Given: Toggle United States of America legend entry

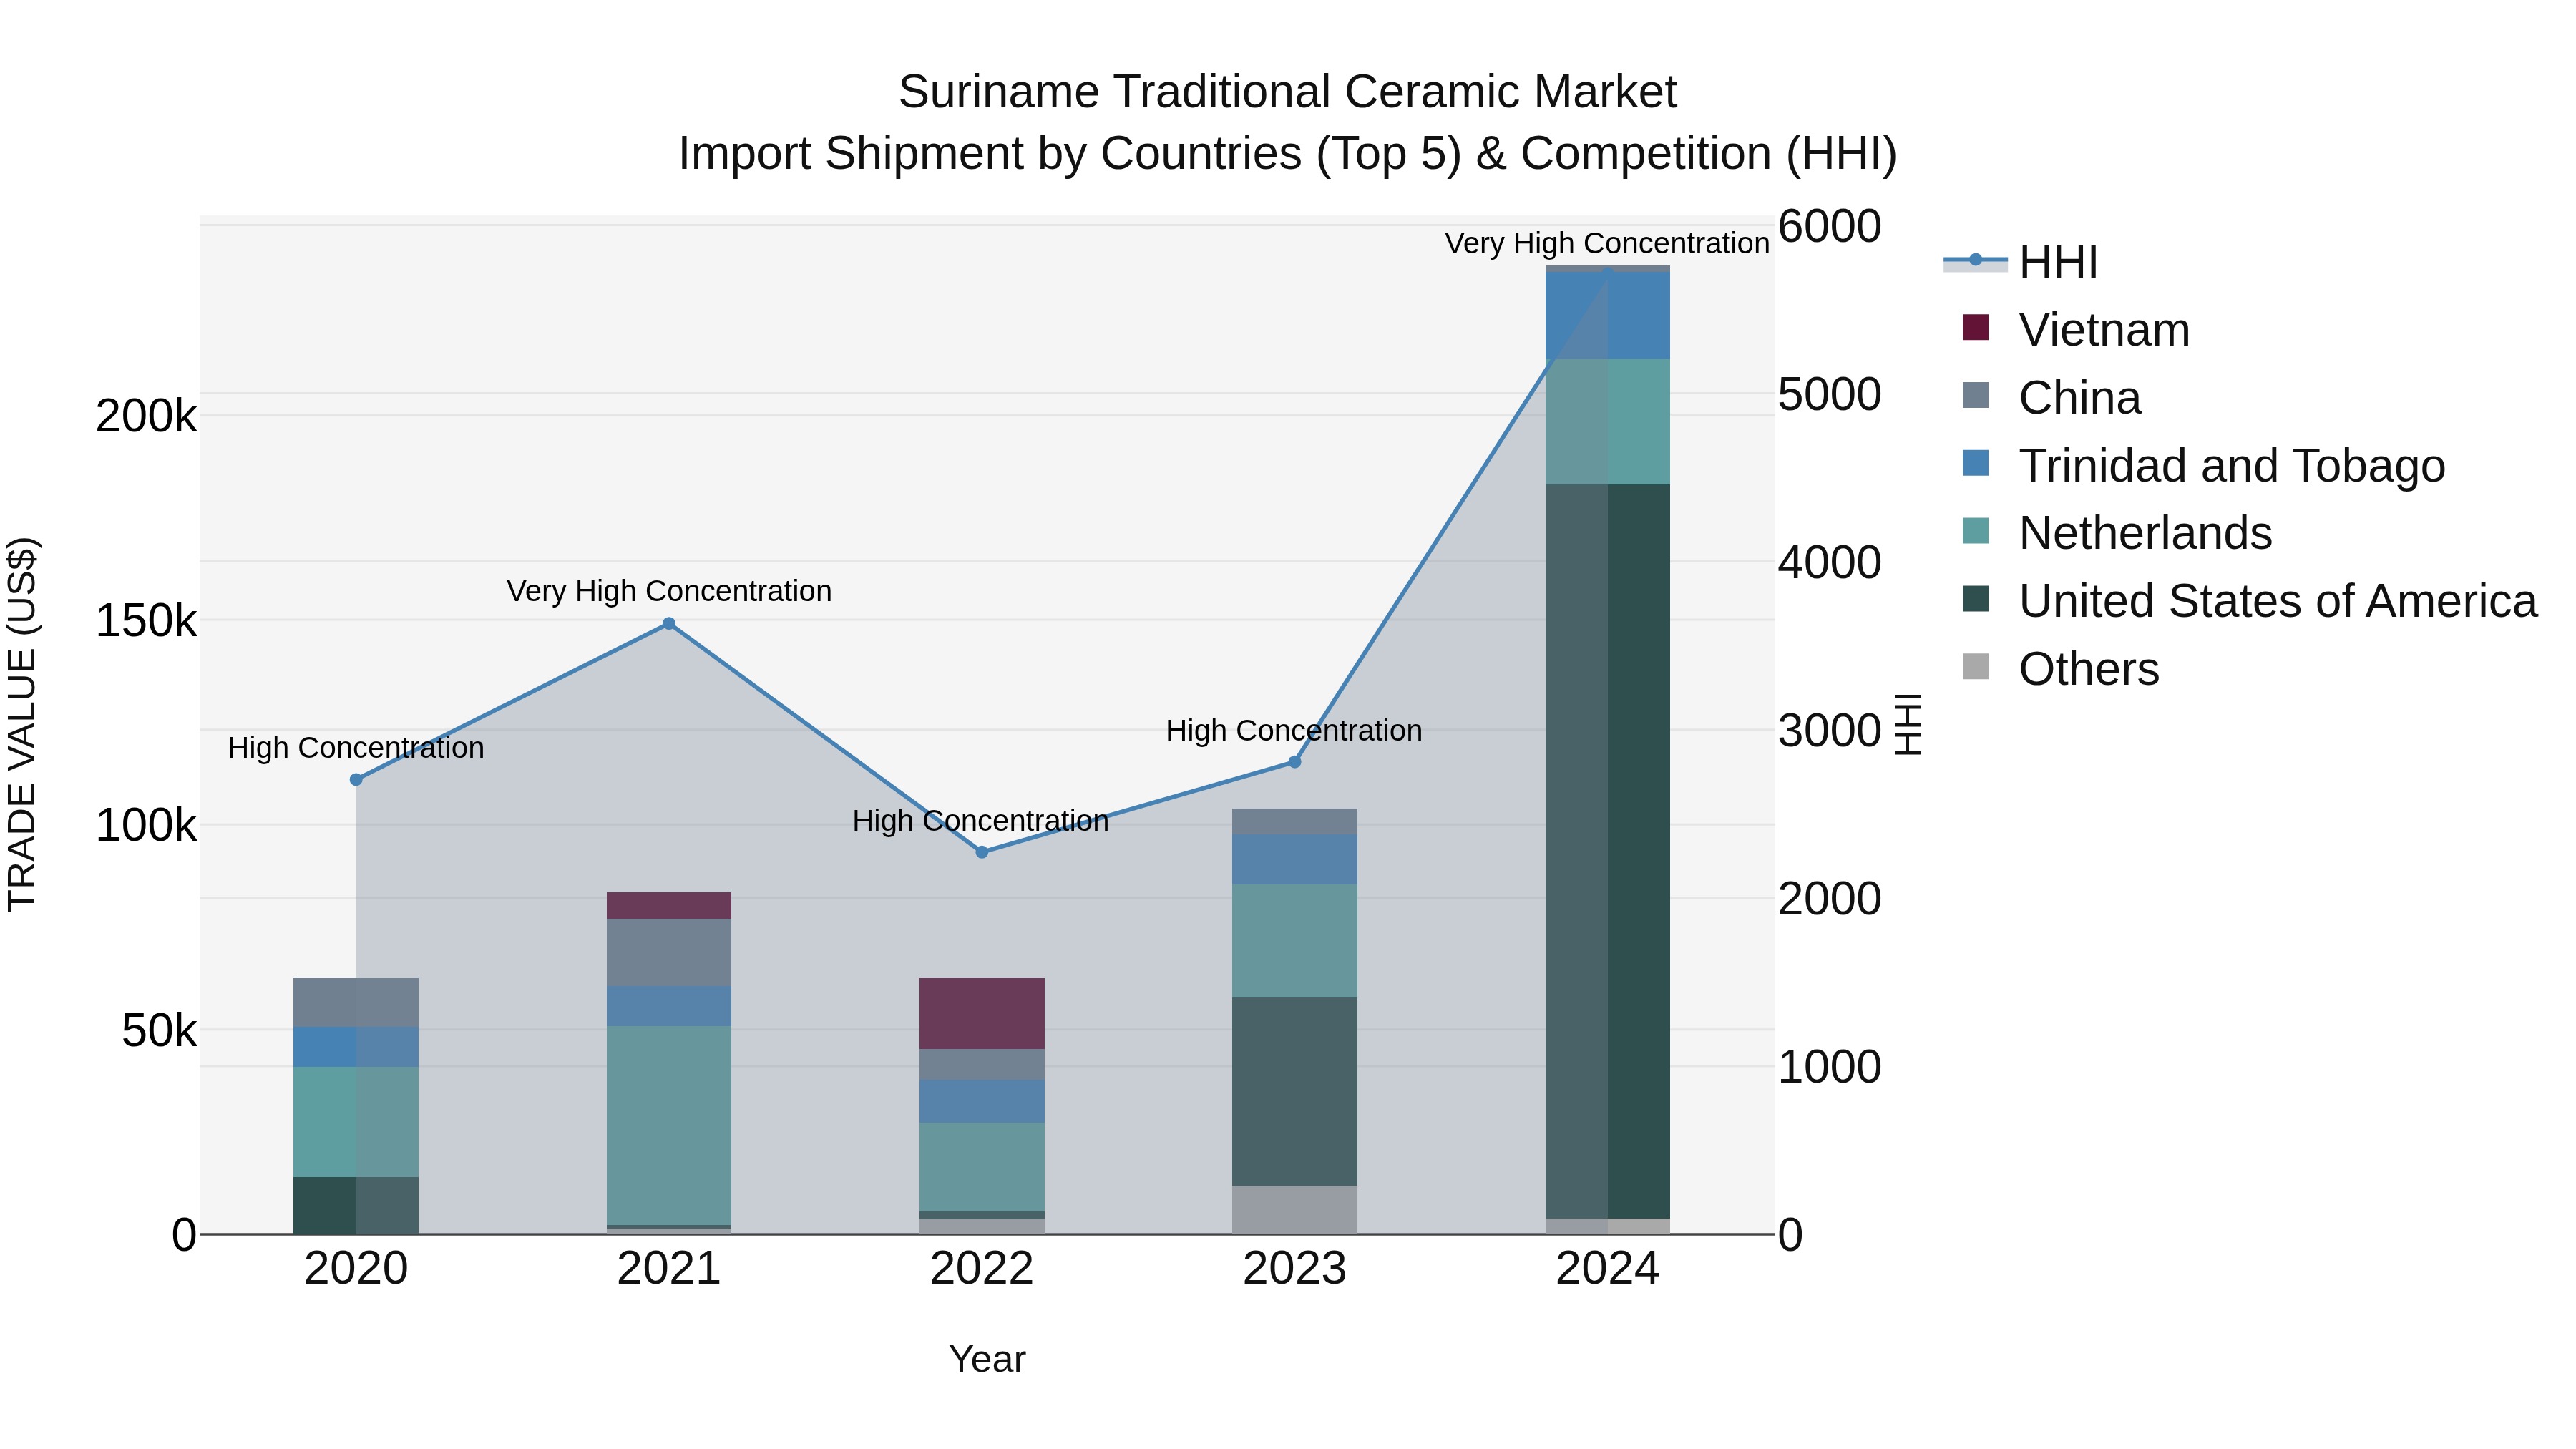Looking at the screenshot, I should [2250, 601].
